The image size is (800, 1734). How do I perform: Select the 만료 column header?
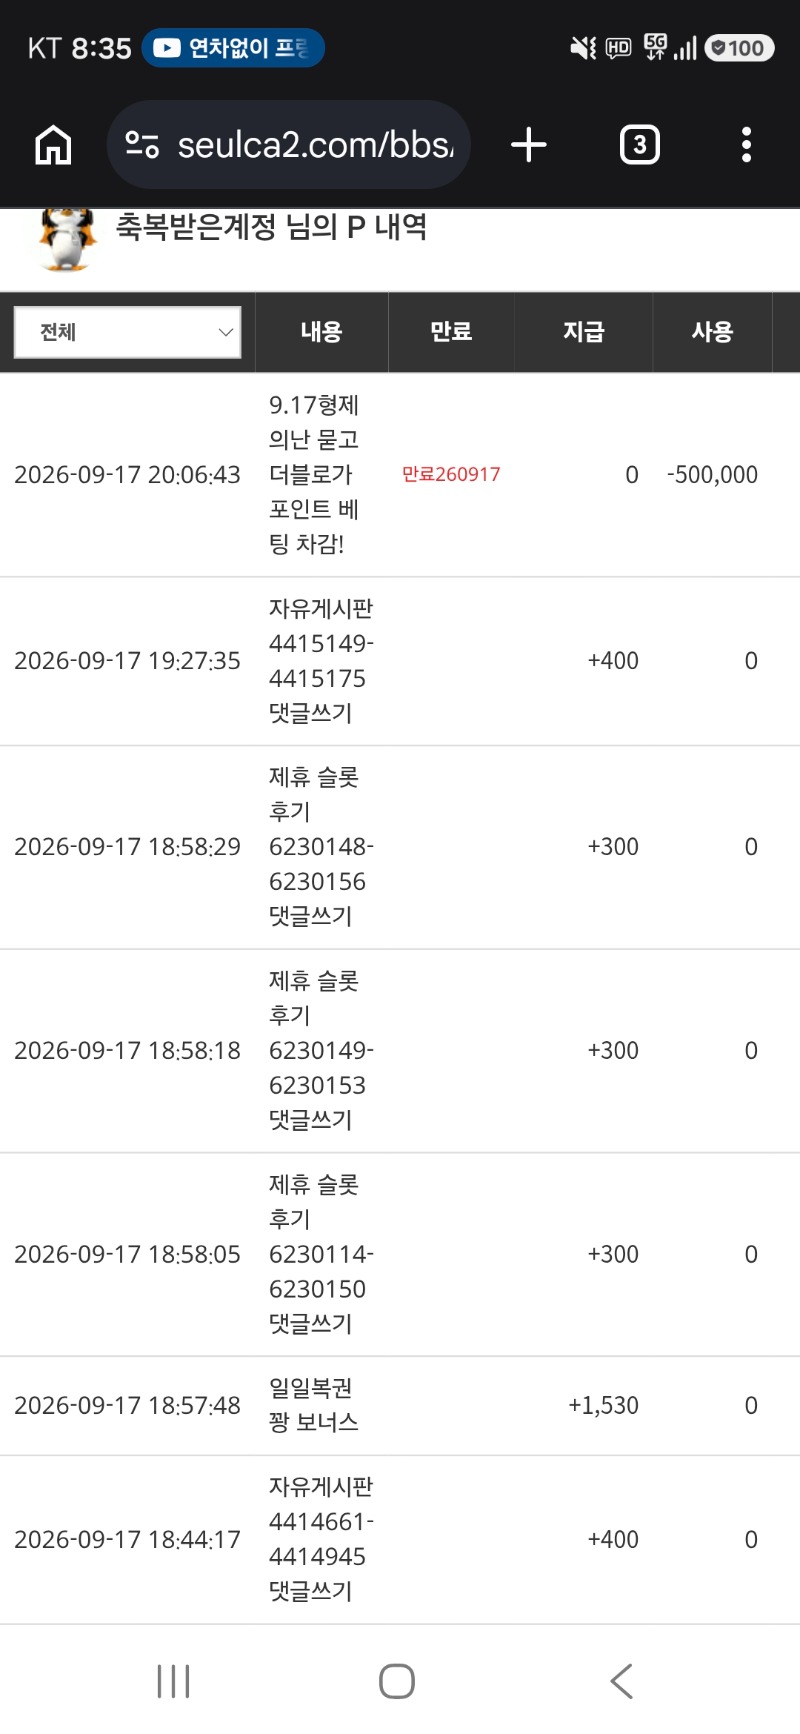[x=451, y=332]
